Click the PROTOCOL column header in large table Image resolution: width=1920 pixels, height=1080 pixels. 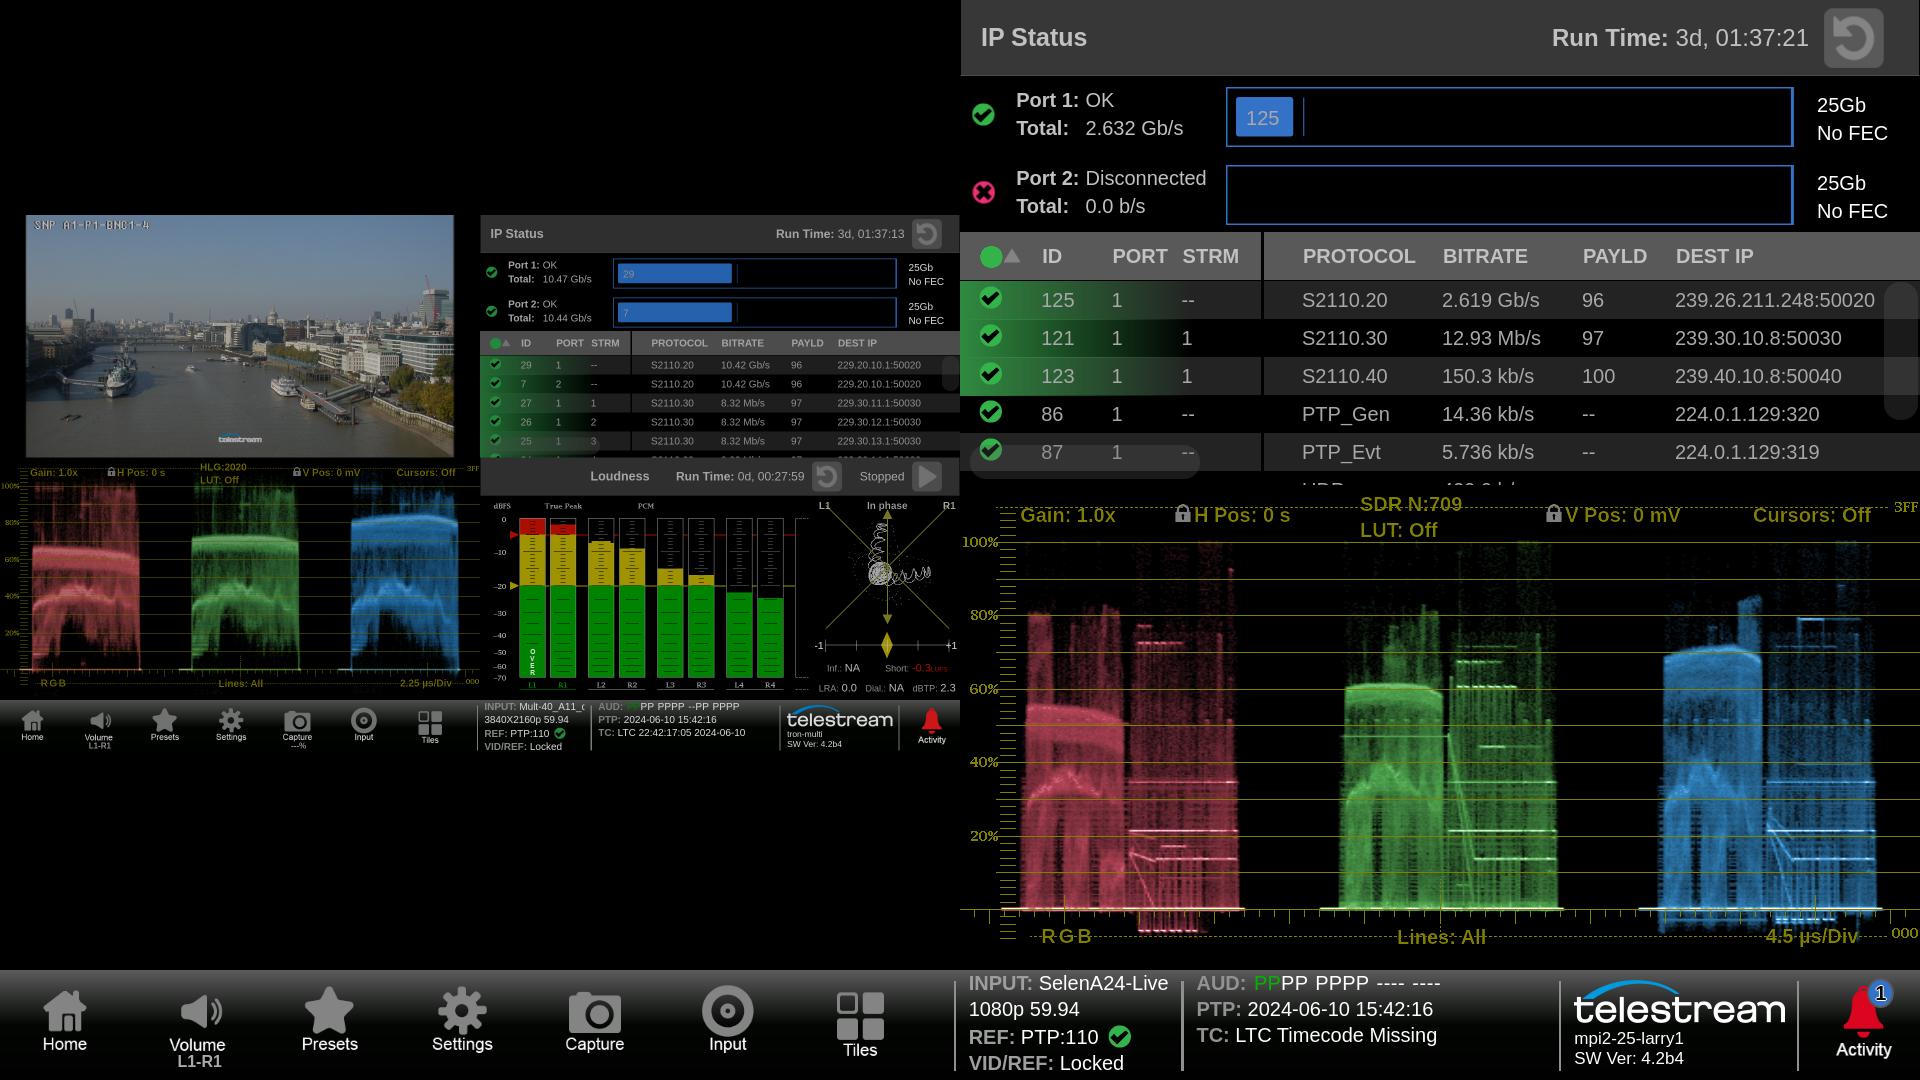click(1358, 256)
